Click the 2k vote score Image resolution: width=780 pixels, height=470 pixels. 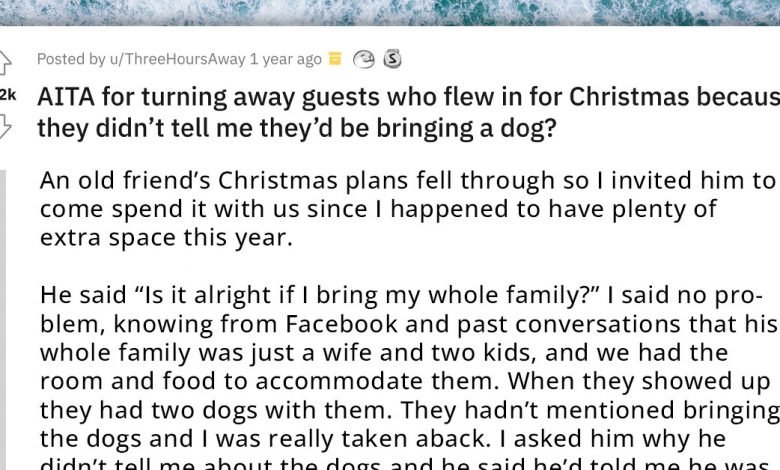(7, 95)
